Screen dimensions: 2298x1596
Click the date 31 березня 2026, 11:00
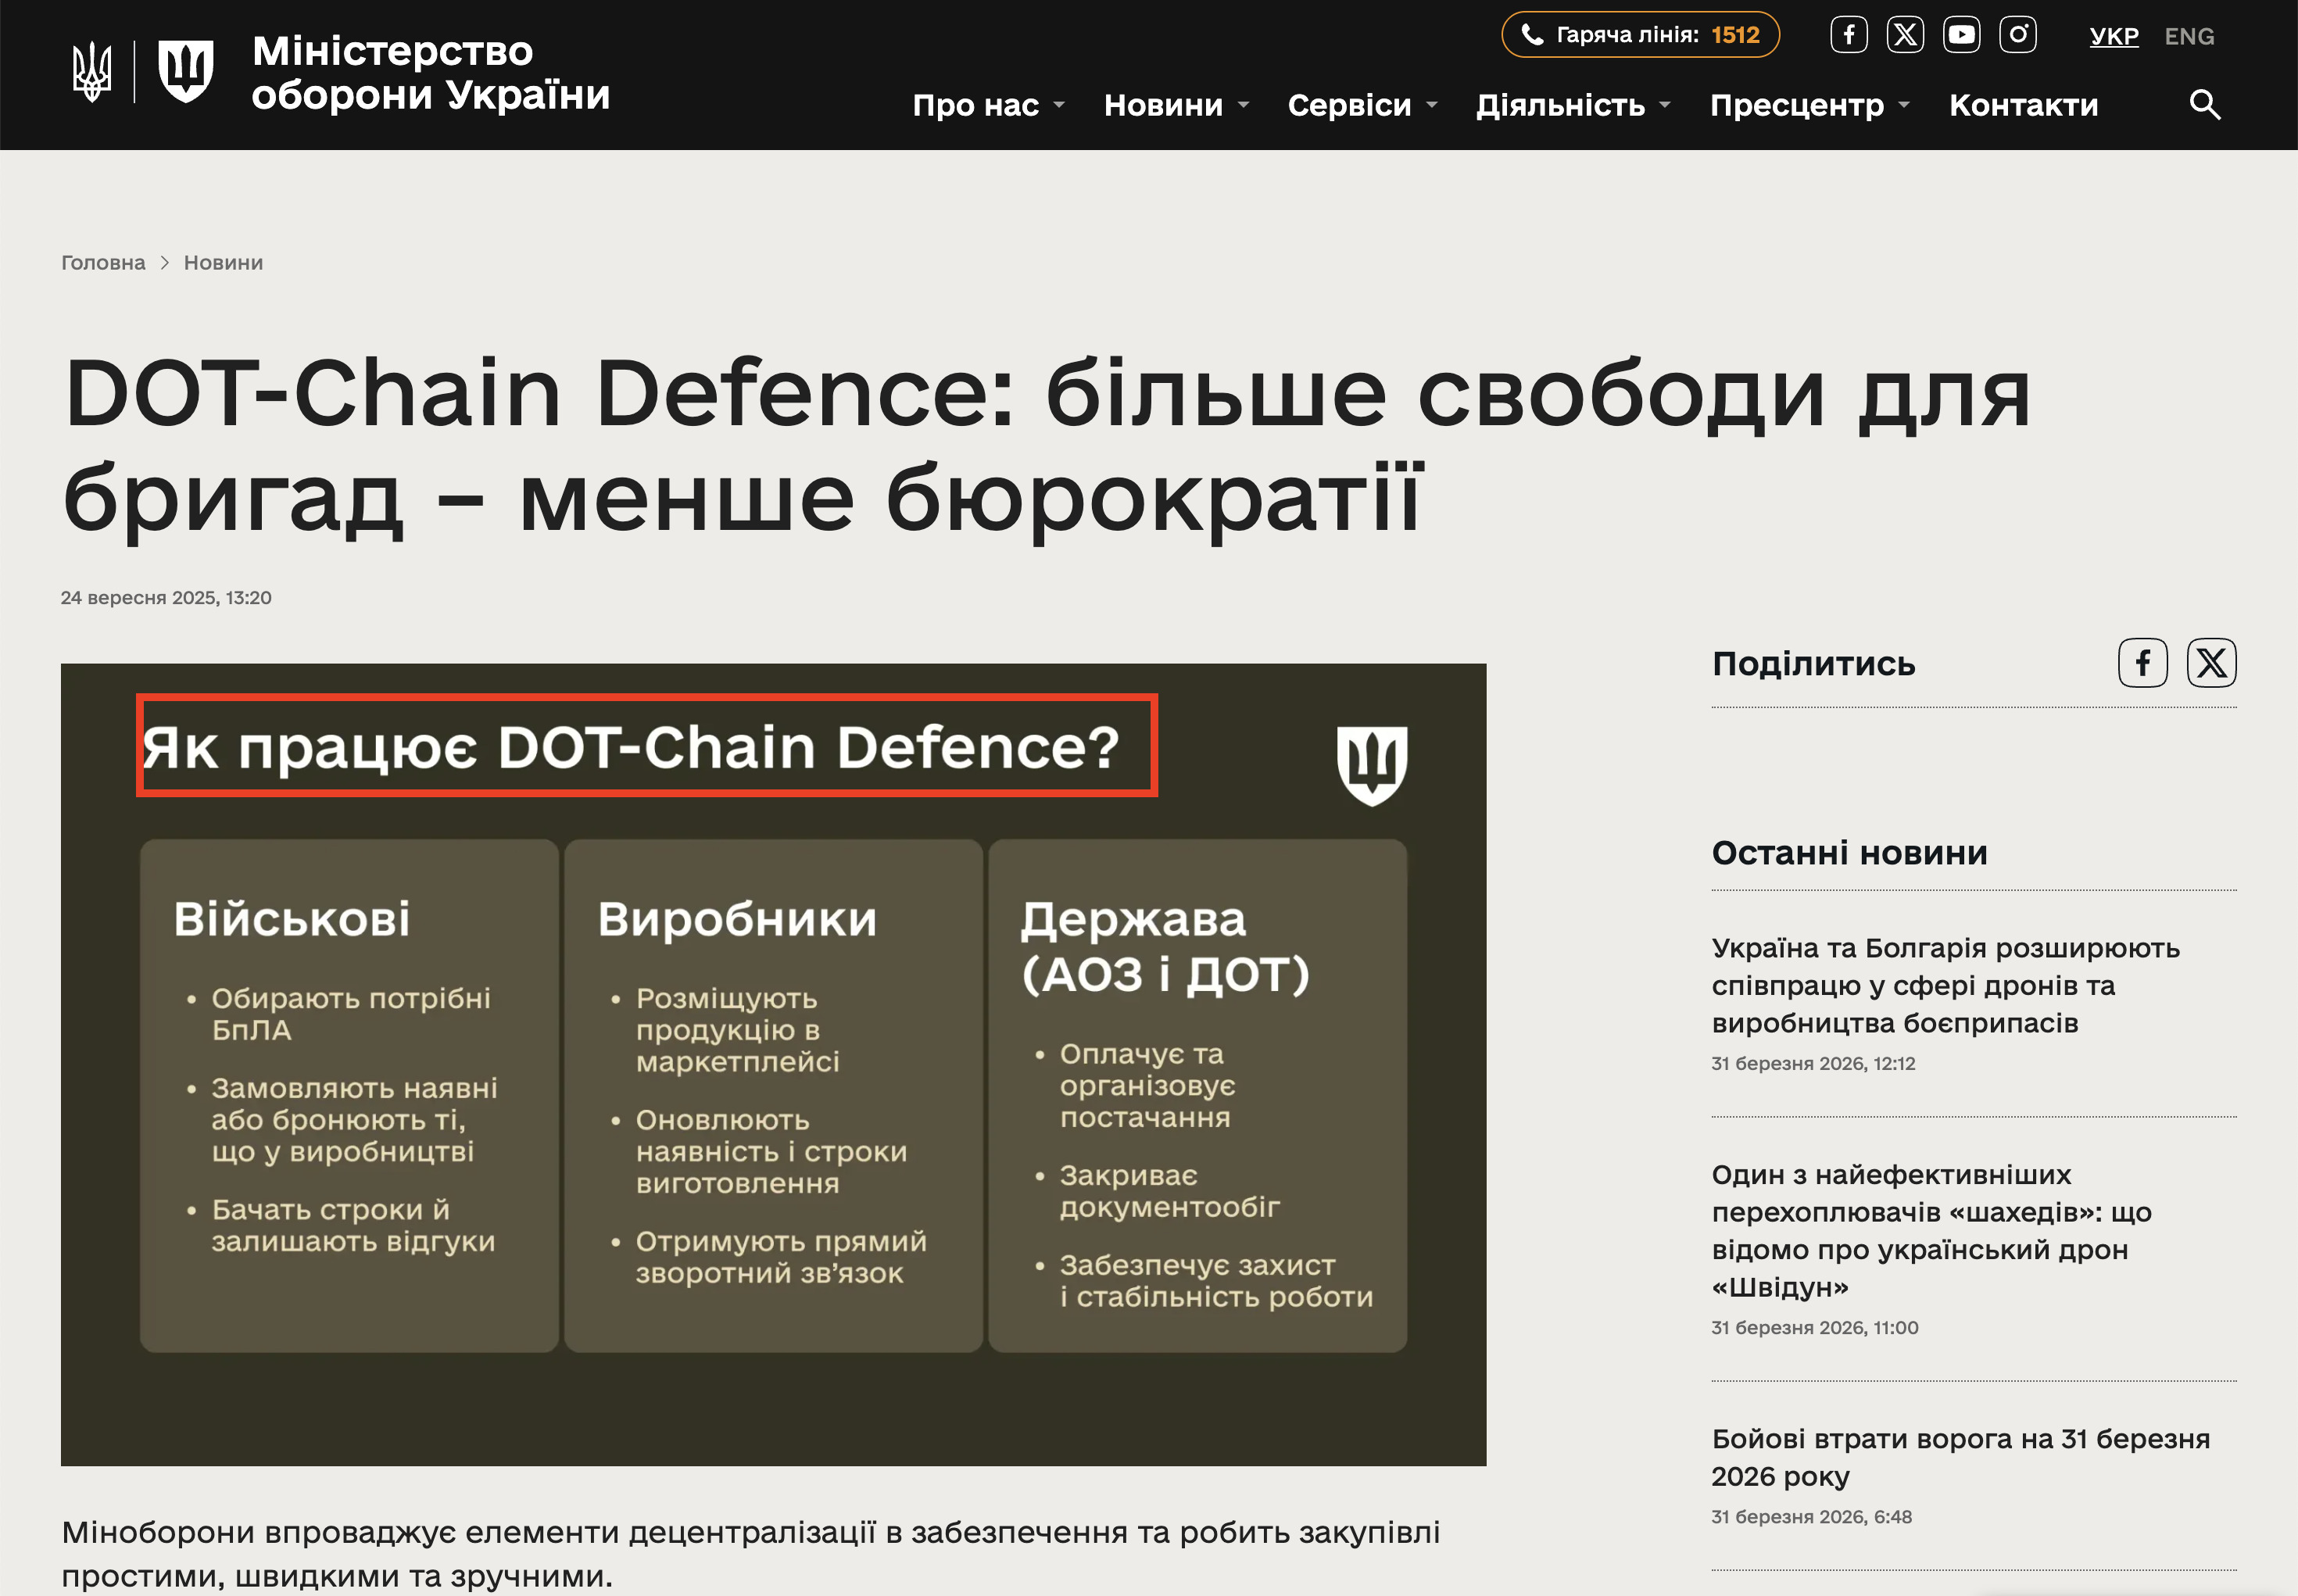1814,1327
